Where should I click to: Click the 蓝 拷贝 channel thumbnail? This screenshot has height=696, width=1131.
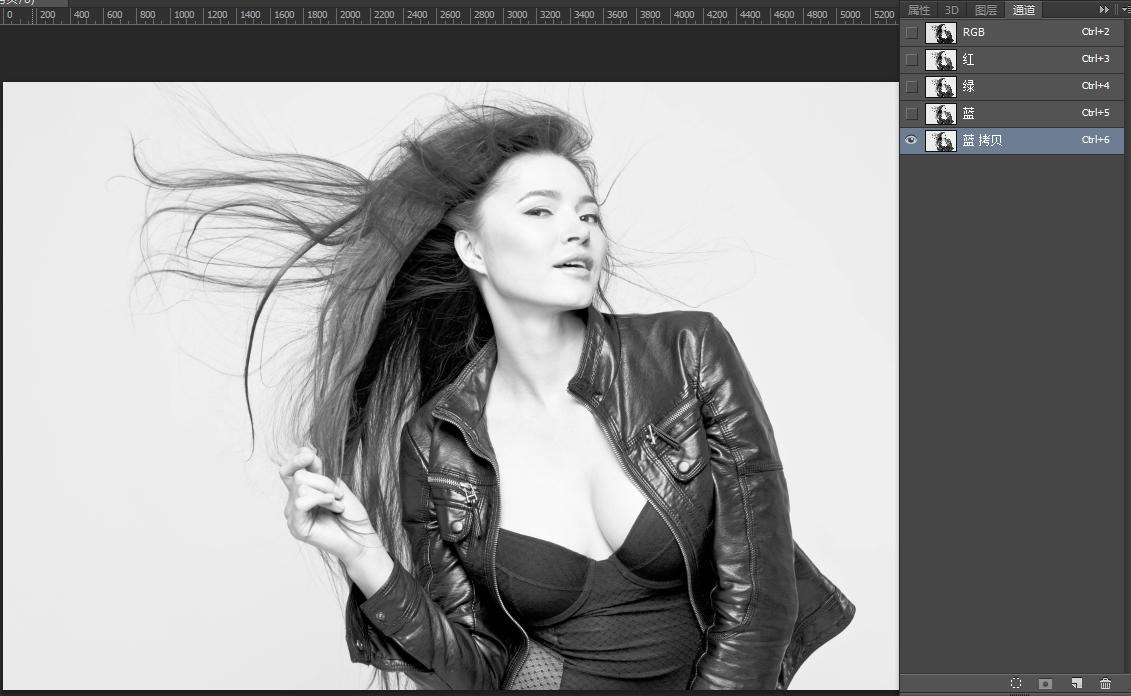941,140
